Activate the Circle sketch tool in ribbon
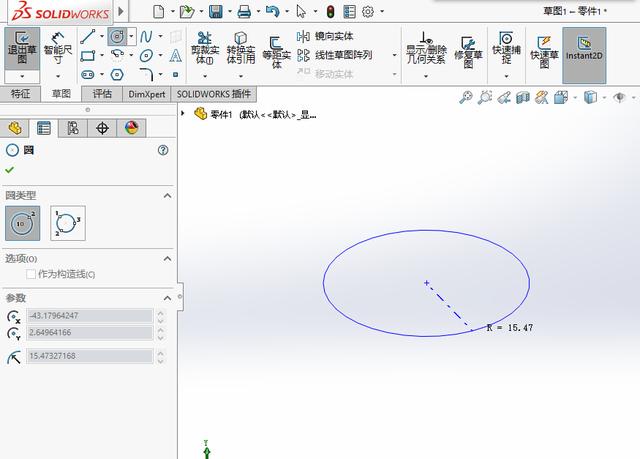Screen dimensions: 640x459 coord(117,36)
